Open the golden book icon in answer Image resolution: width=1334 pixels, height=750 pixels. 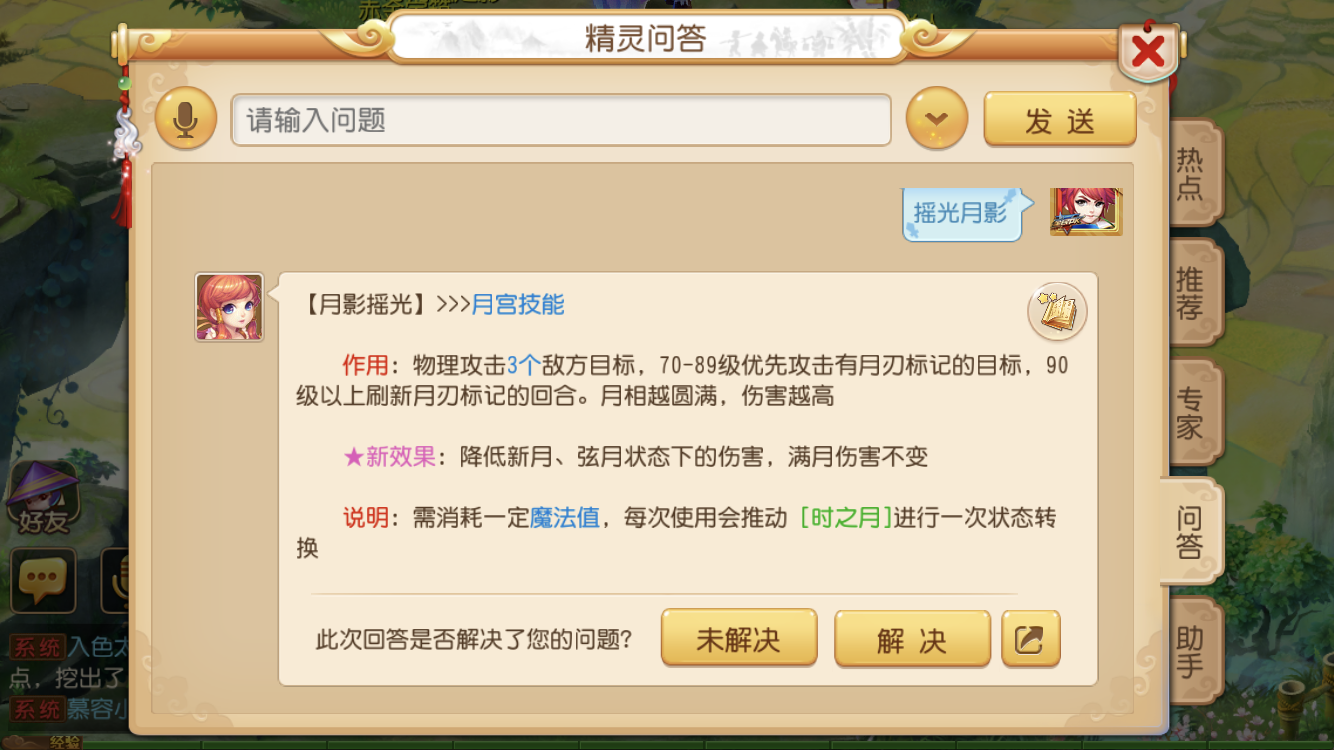(x=1057, y=312)
